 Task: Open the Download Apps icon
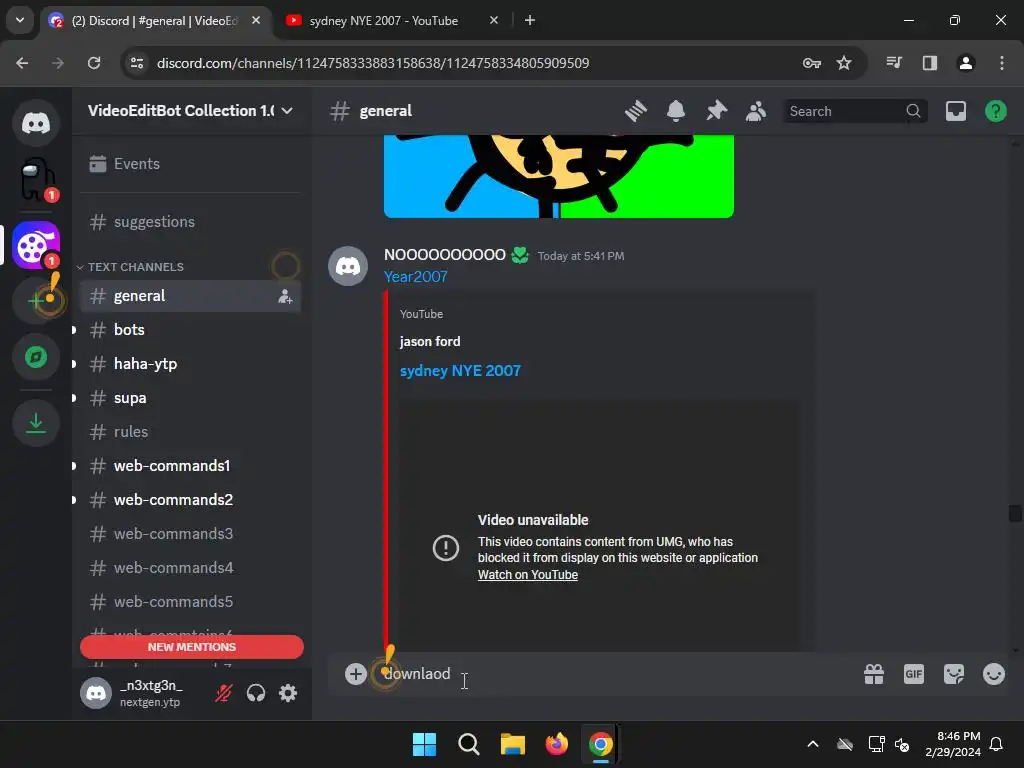36,423
